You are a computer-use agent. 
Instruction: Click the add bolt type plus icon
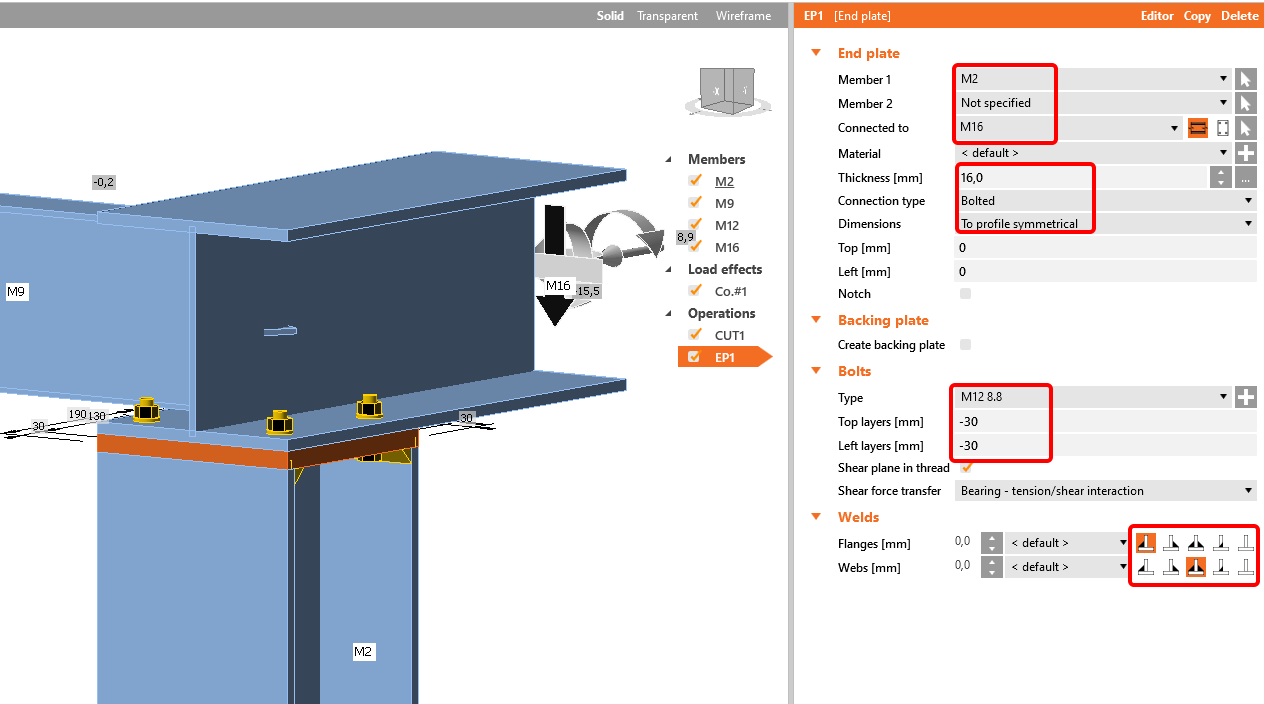pyautogui.click(x=1245, y=397)
